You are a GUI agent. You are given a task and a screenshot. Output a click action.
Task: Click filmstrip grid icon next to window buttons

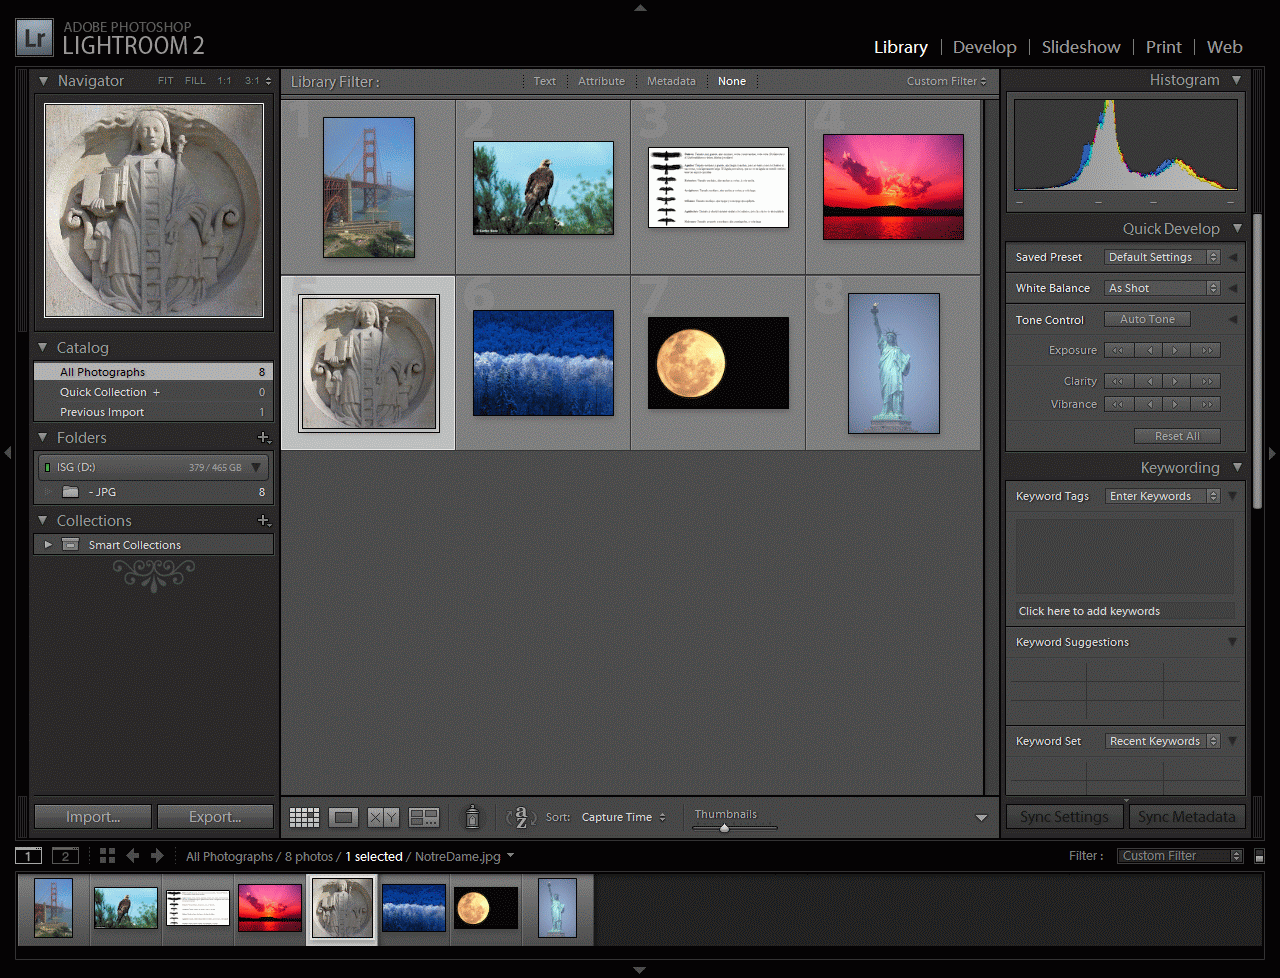(107, 856)
